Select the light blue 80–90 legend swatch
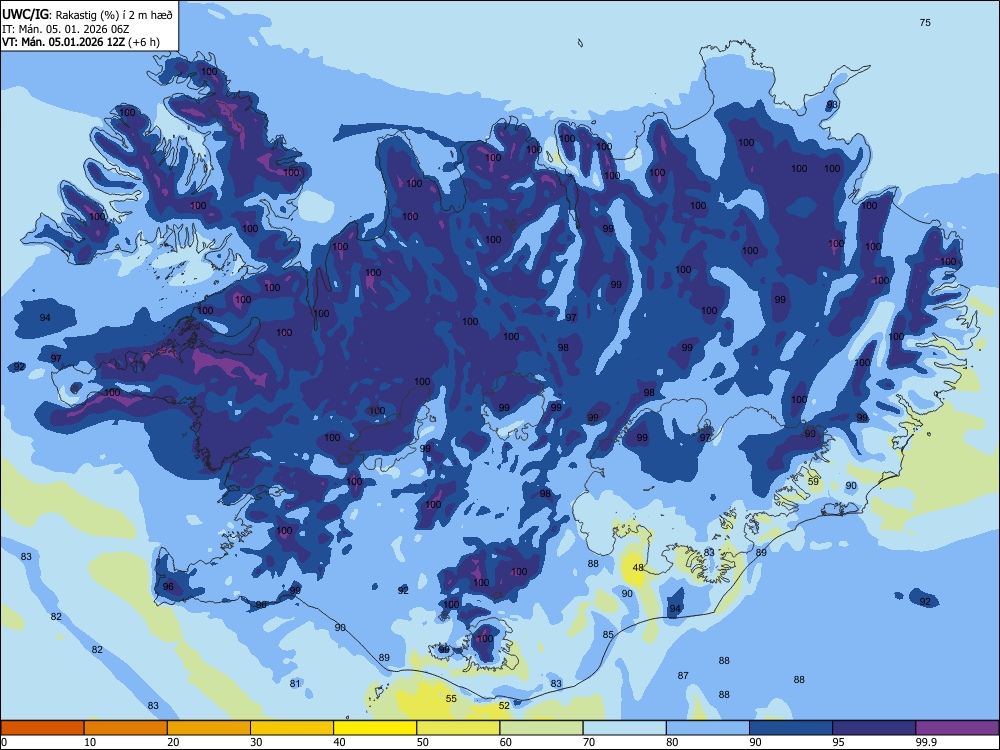Screen dimensions: 1000x750 click(x=708, y=728)
